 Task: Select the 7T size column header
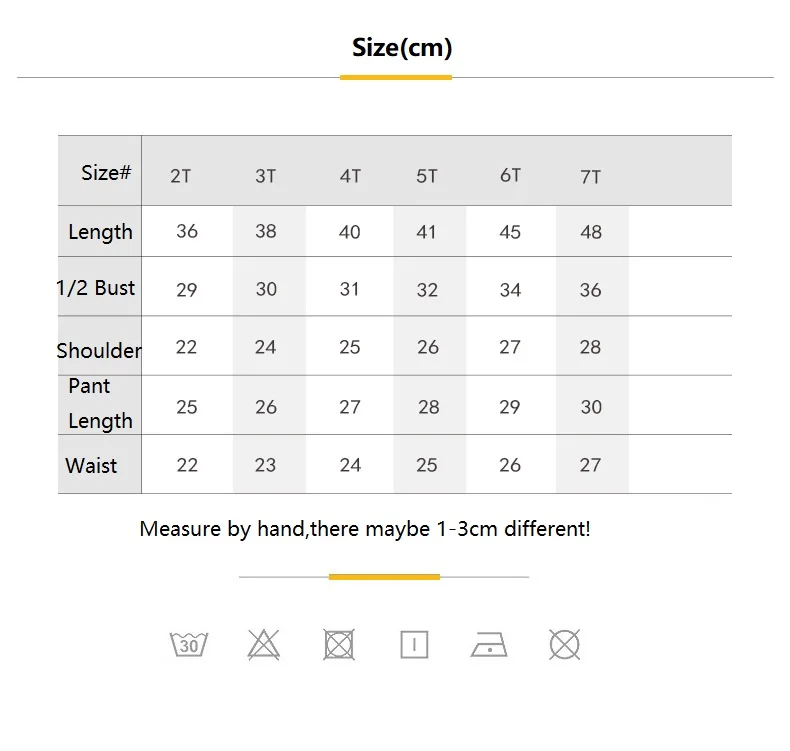tap(590, 177)
